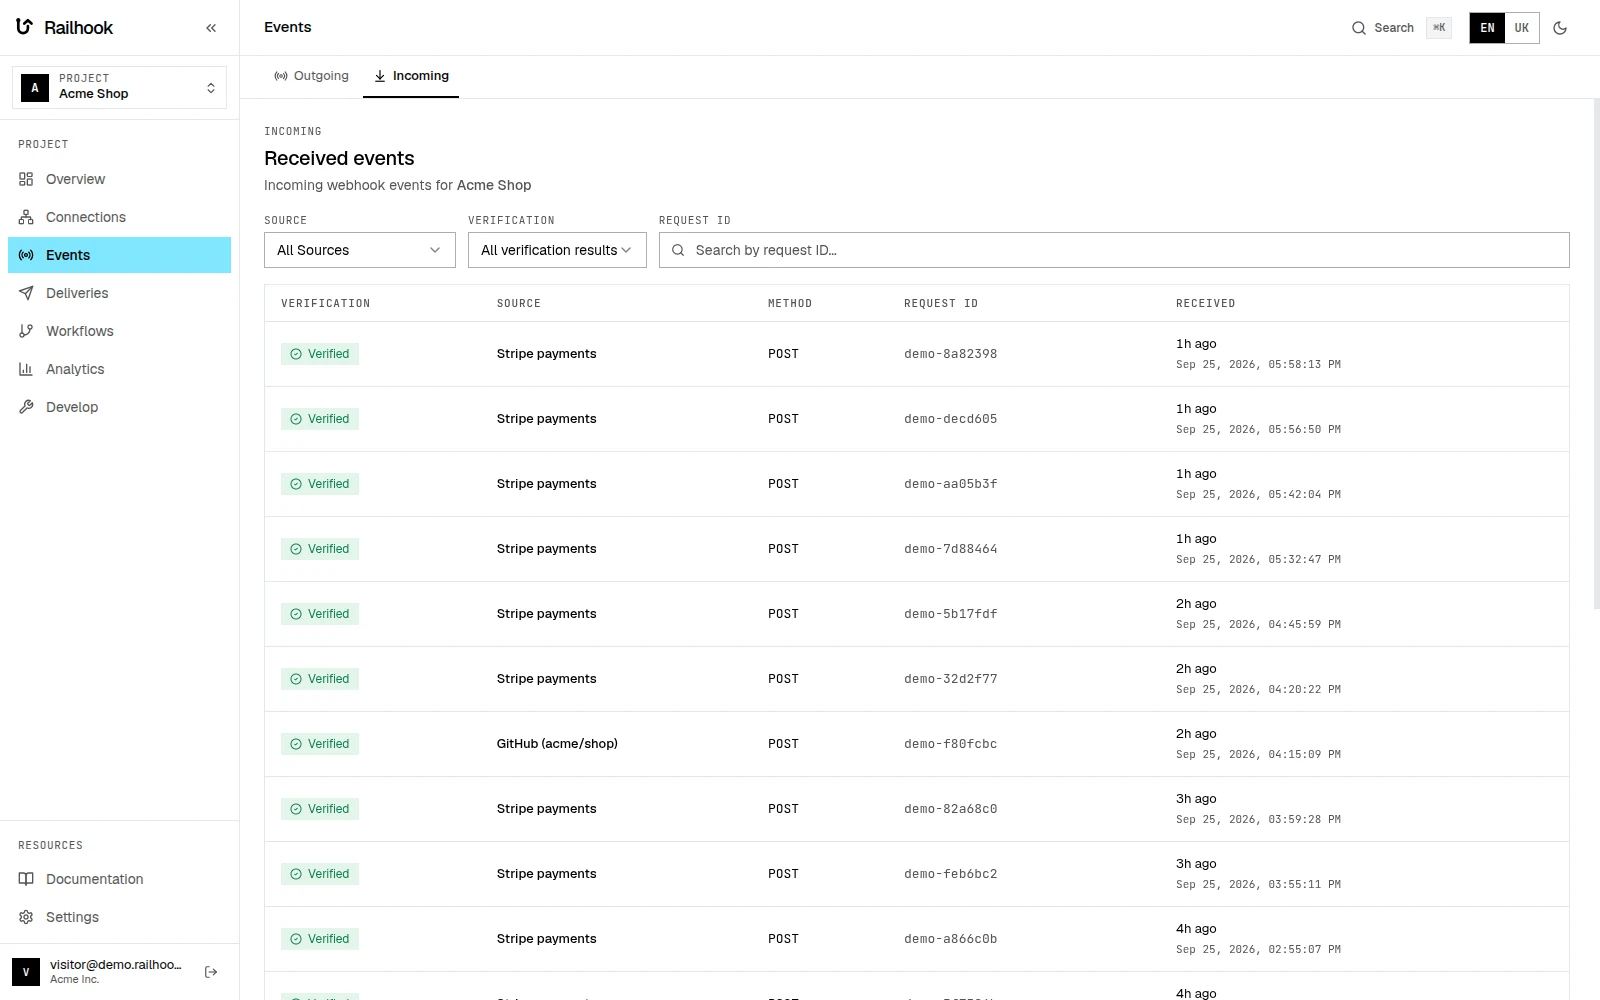Switch to the Outgoing tab

point(311,76)
